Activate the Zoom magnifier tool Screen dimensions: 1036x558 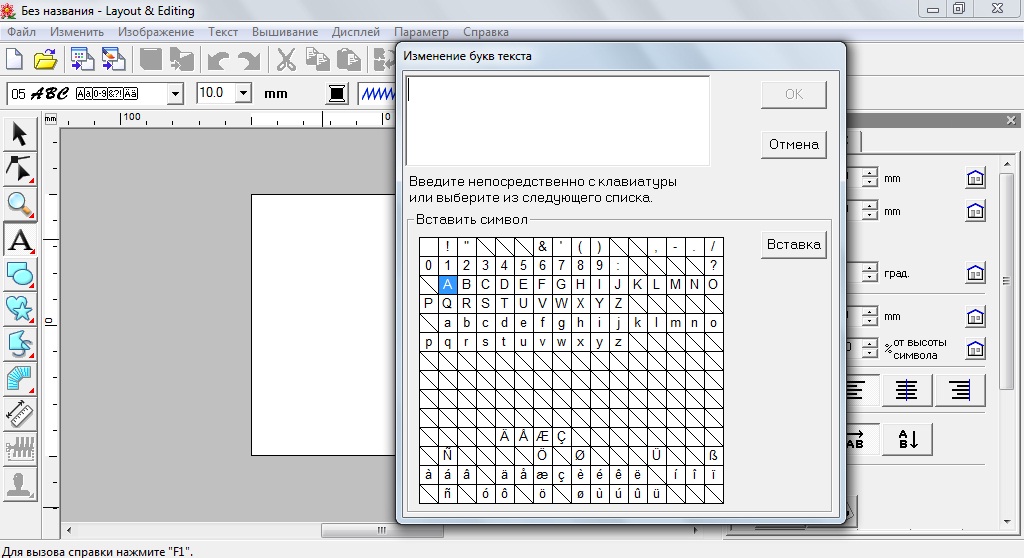[x=20, y=204]
